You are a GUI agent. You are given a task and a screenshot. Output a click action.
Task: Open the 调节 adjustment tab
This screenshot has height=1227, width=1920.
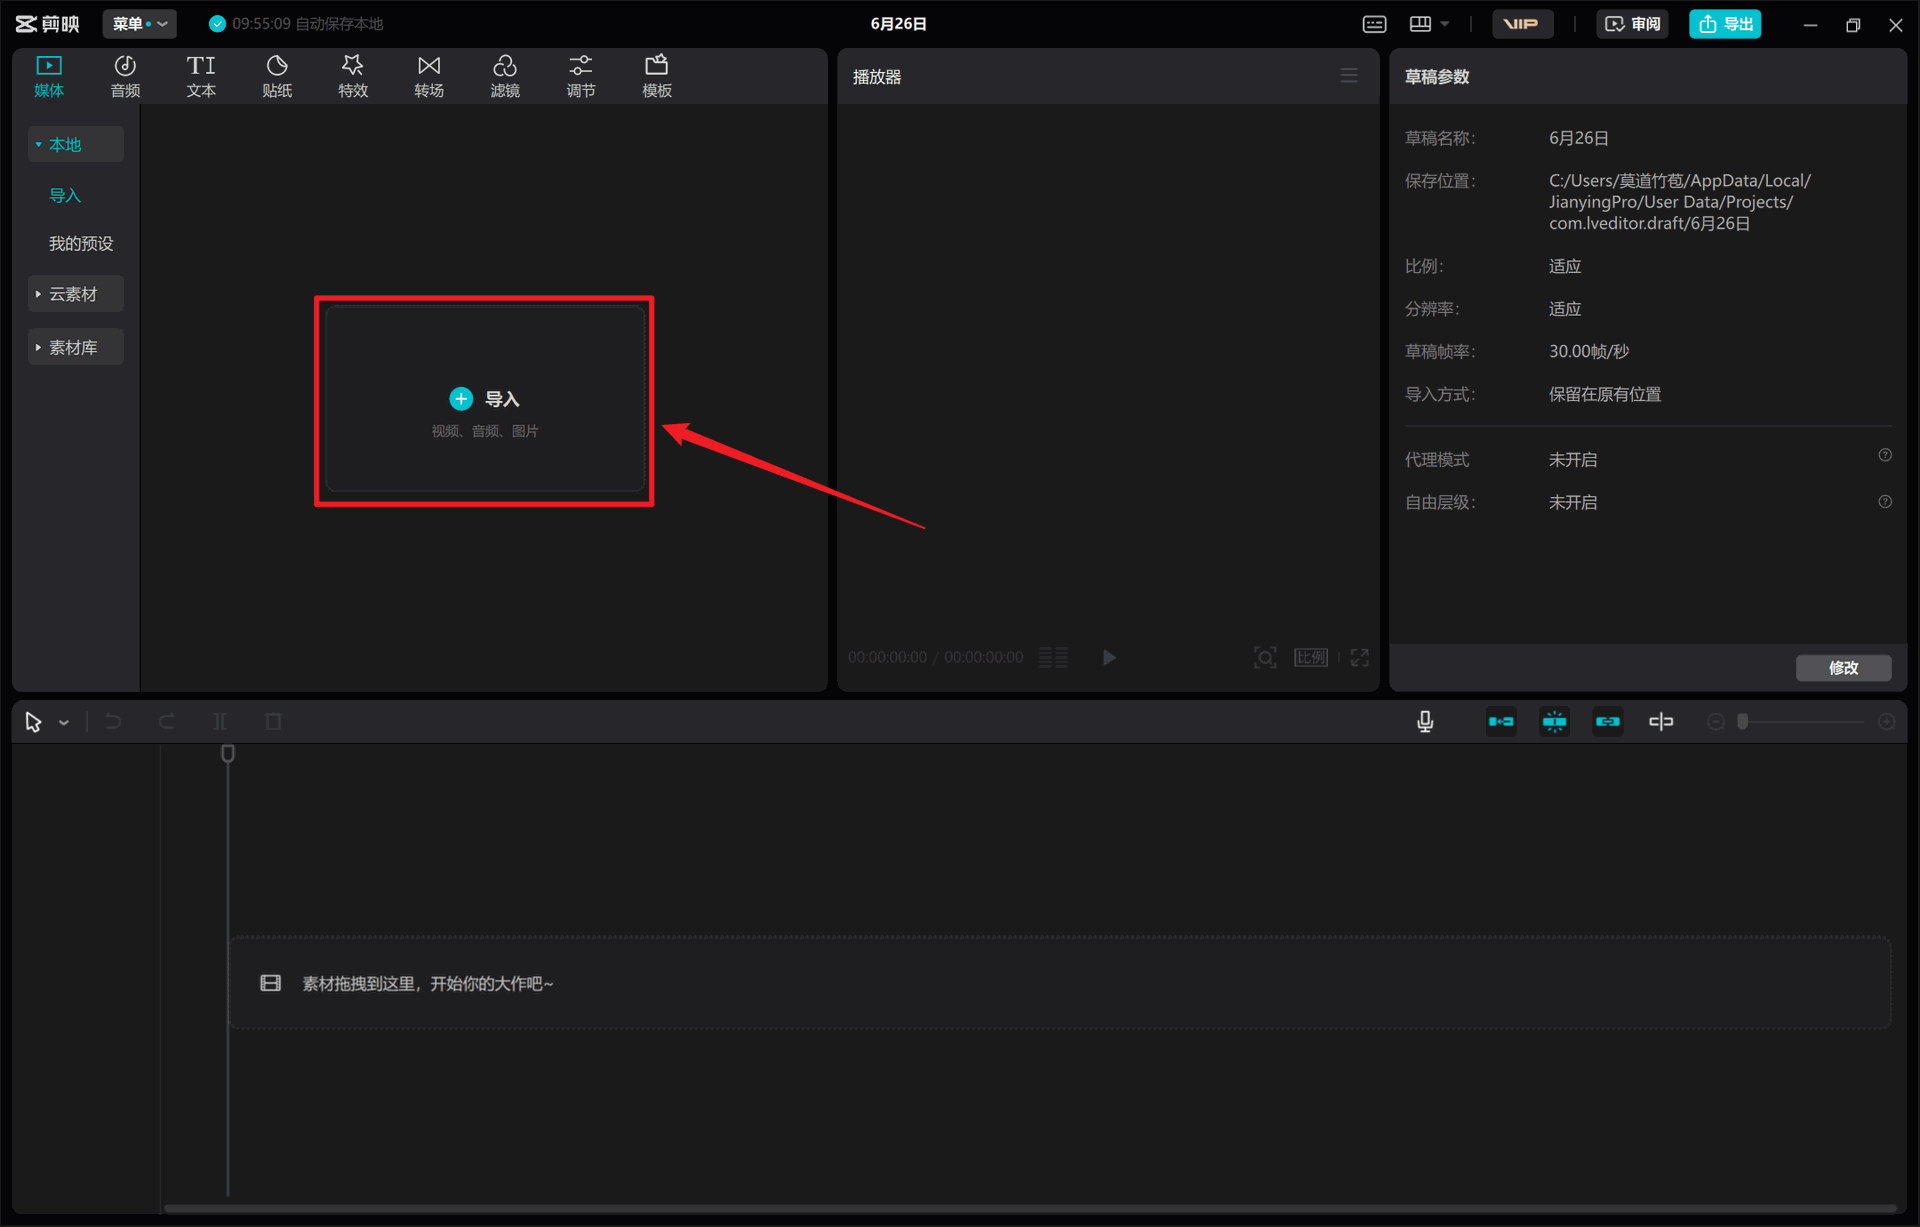coord(581,76)
